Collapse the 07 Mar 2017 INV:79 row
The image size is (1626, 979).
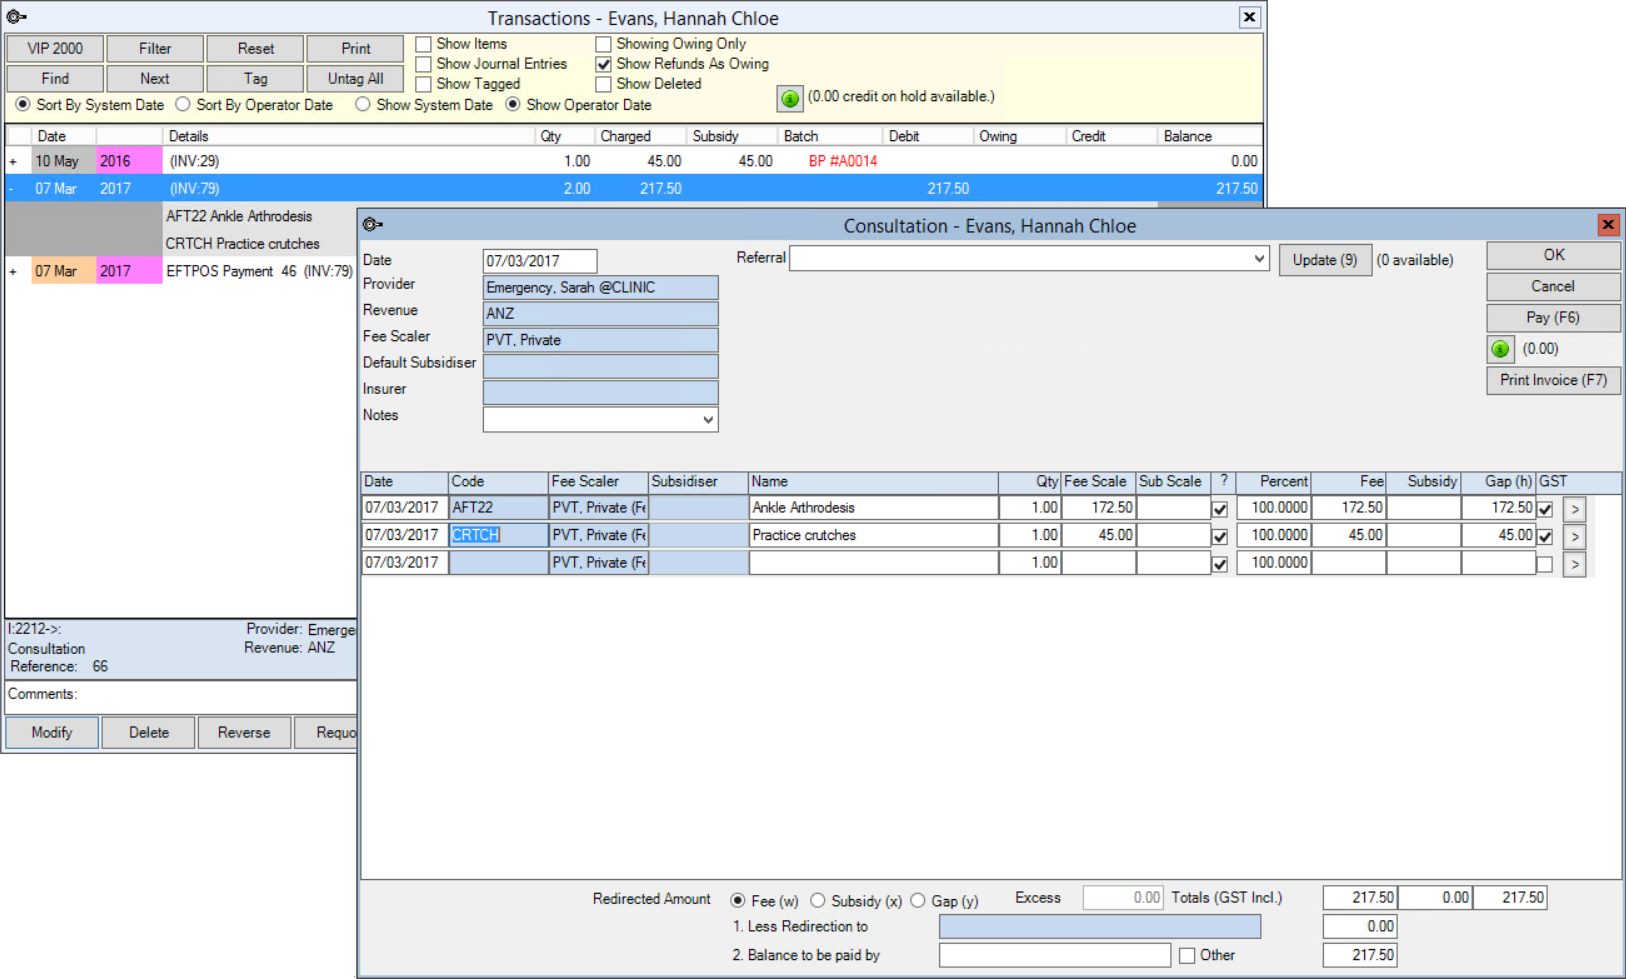click(12, 188)
